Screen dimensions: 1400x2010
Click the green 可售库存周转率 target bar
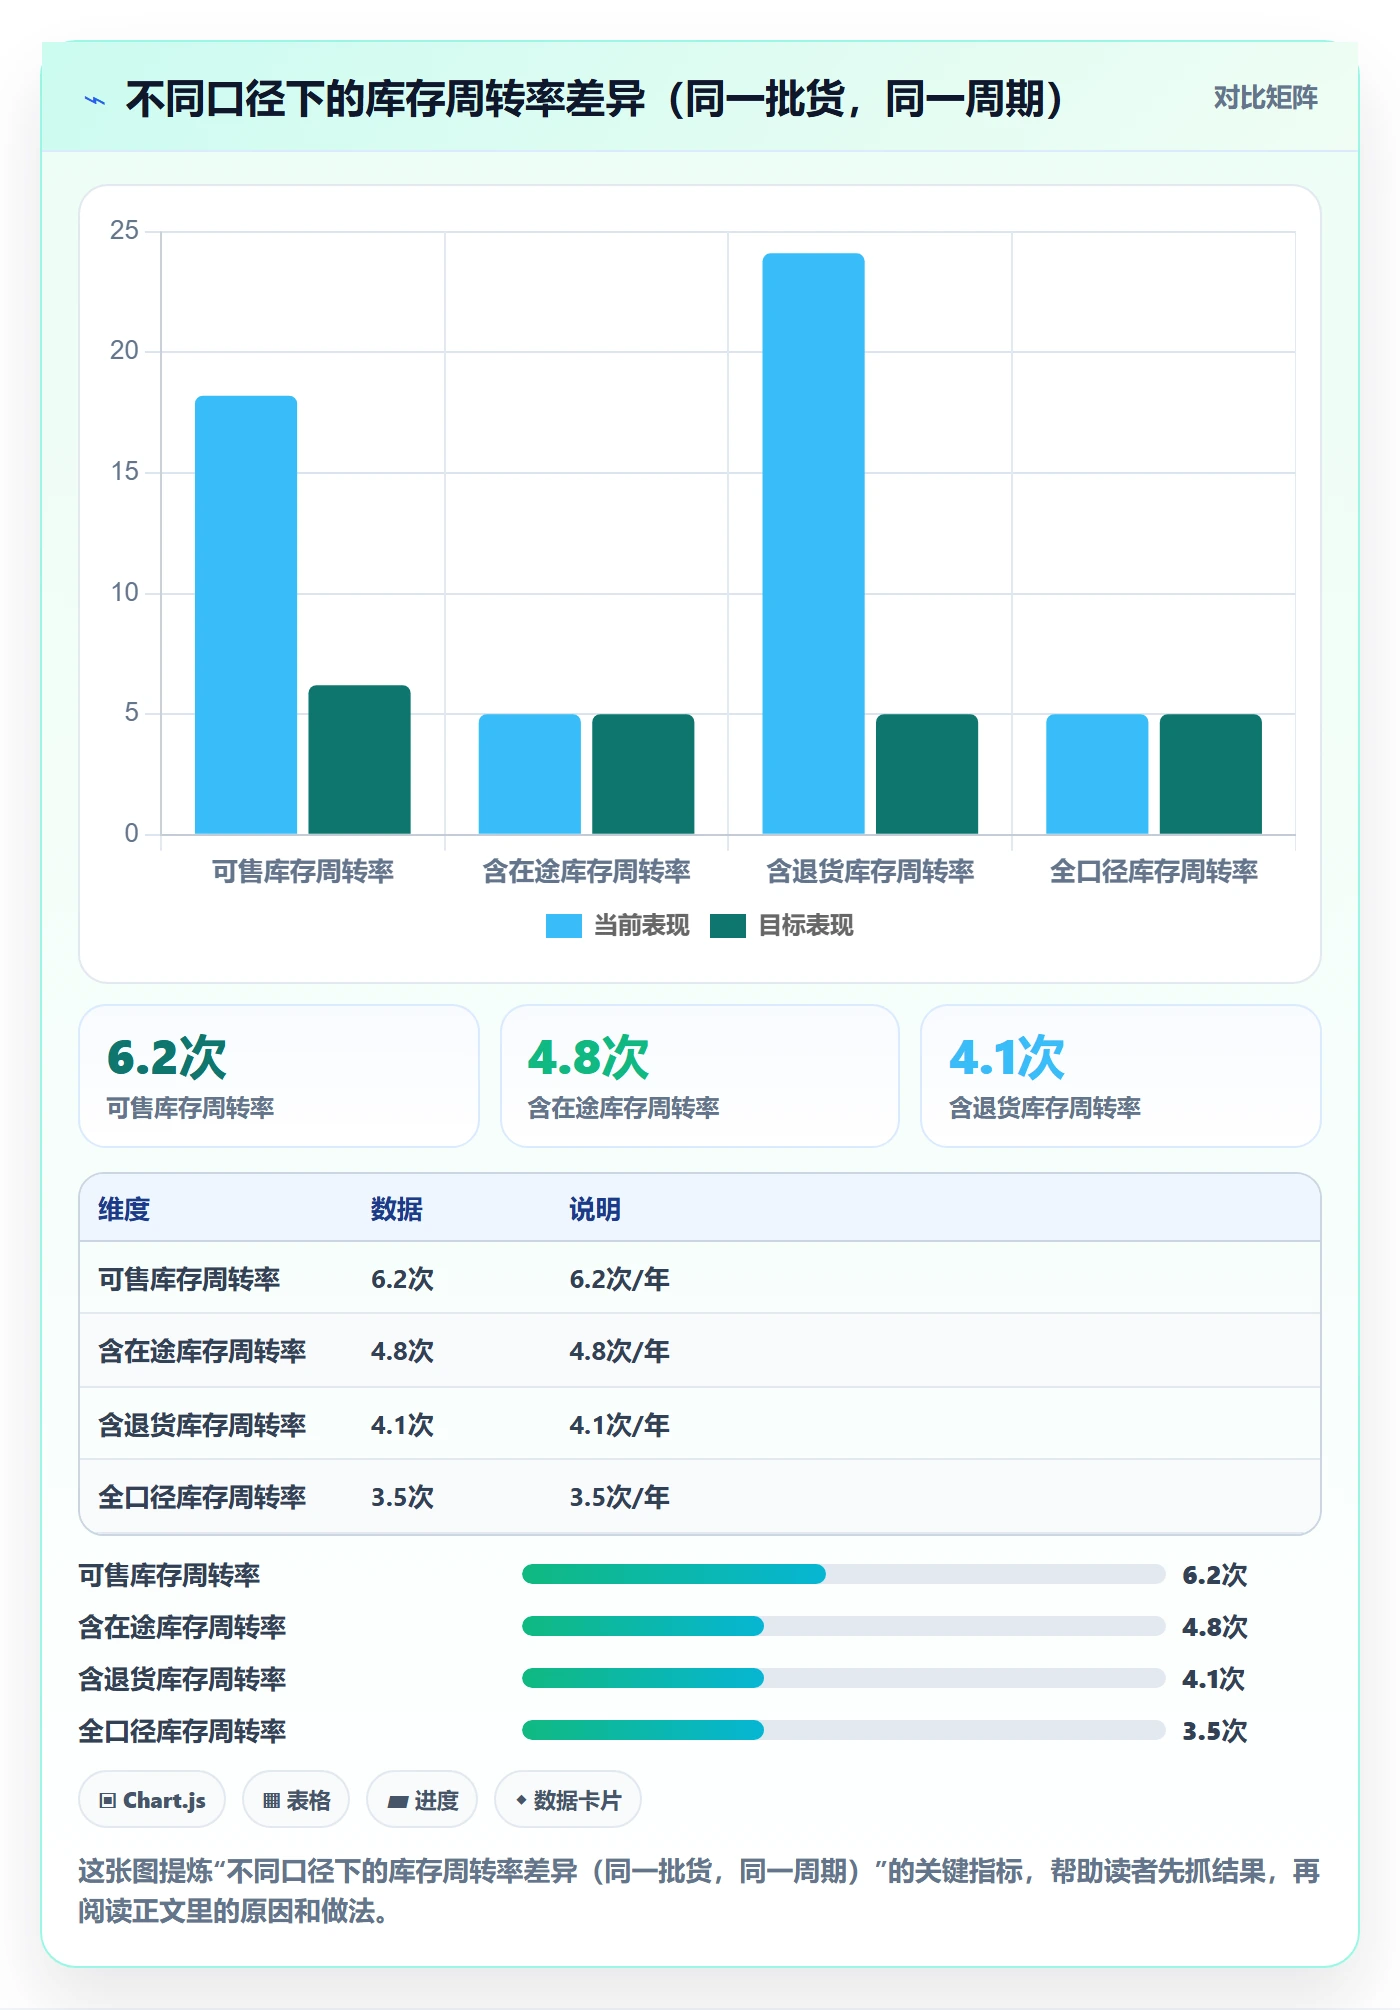[359, 759]
